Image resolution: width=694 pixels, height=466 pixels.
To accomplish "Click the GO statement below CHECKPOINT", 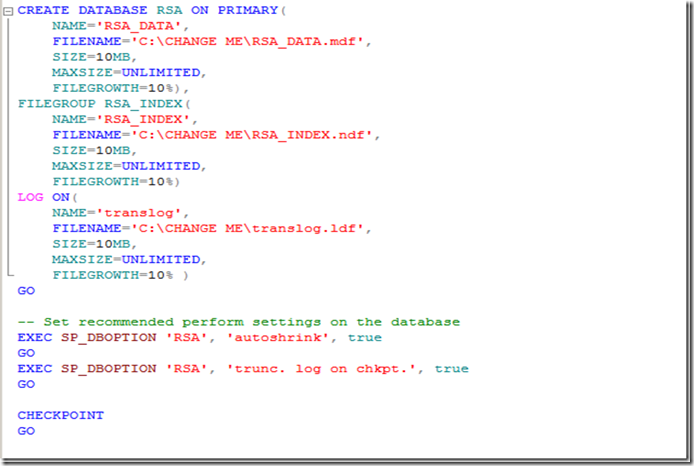I will point(26,431).
